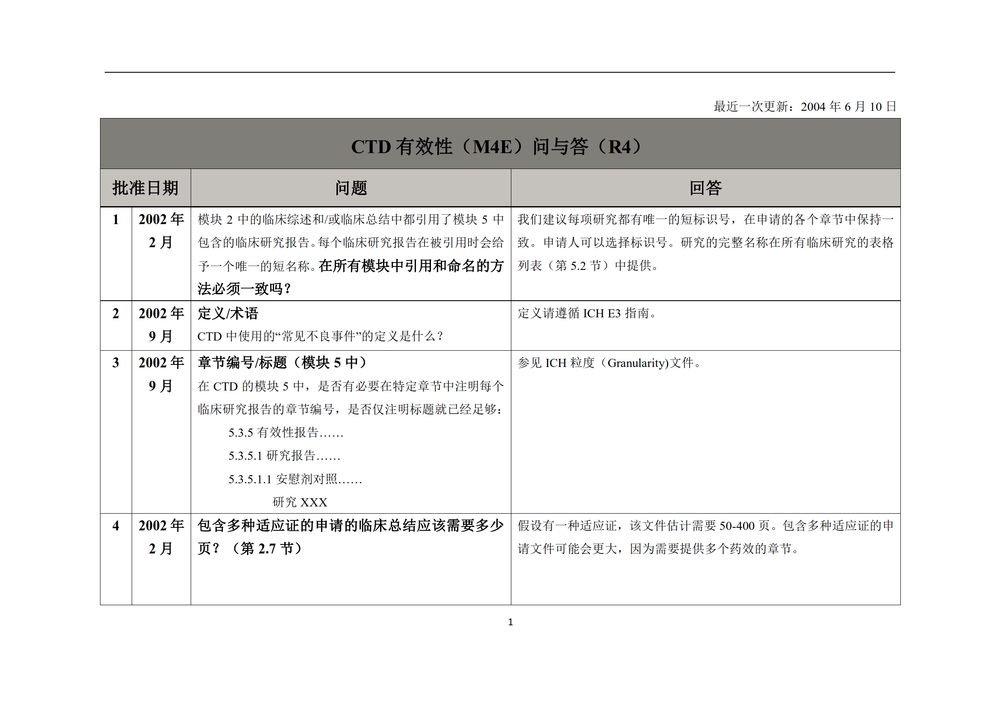Click the line "5.3.5.1 研究报告……"
Screen dimensions: 1000x707
pyautogui.click(x=284, y=456)
